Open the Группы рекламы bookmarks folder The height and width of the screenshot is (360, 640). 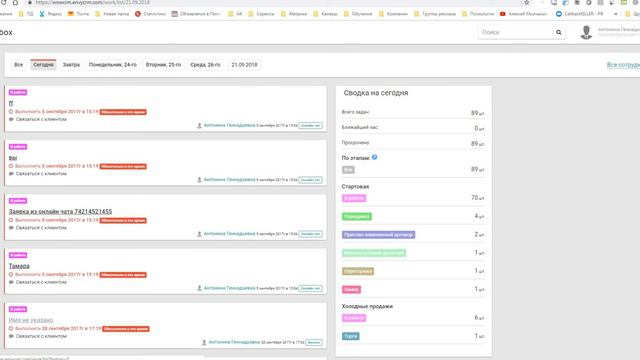(x=435, y=14)
